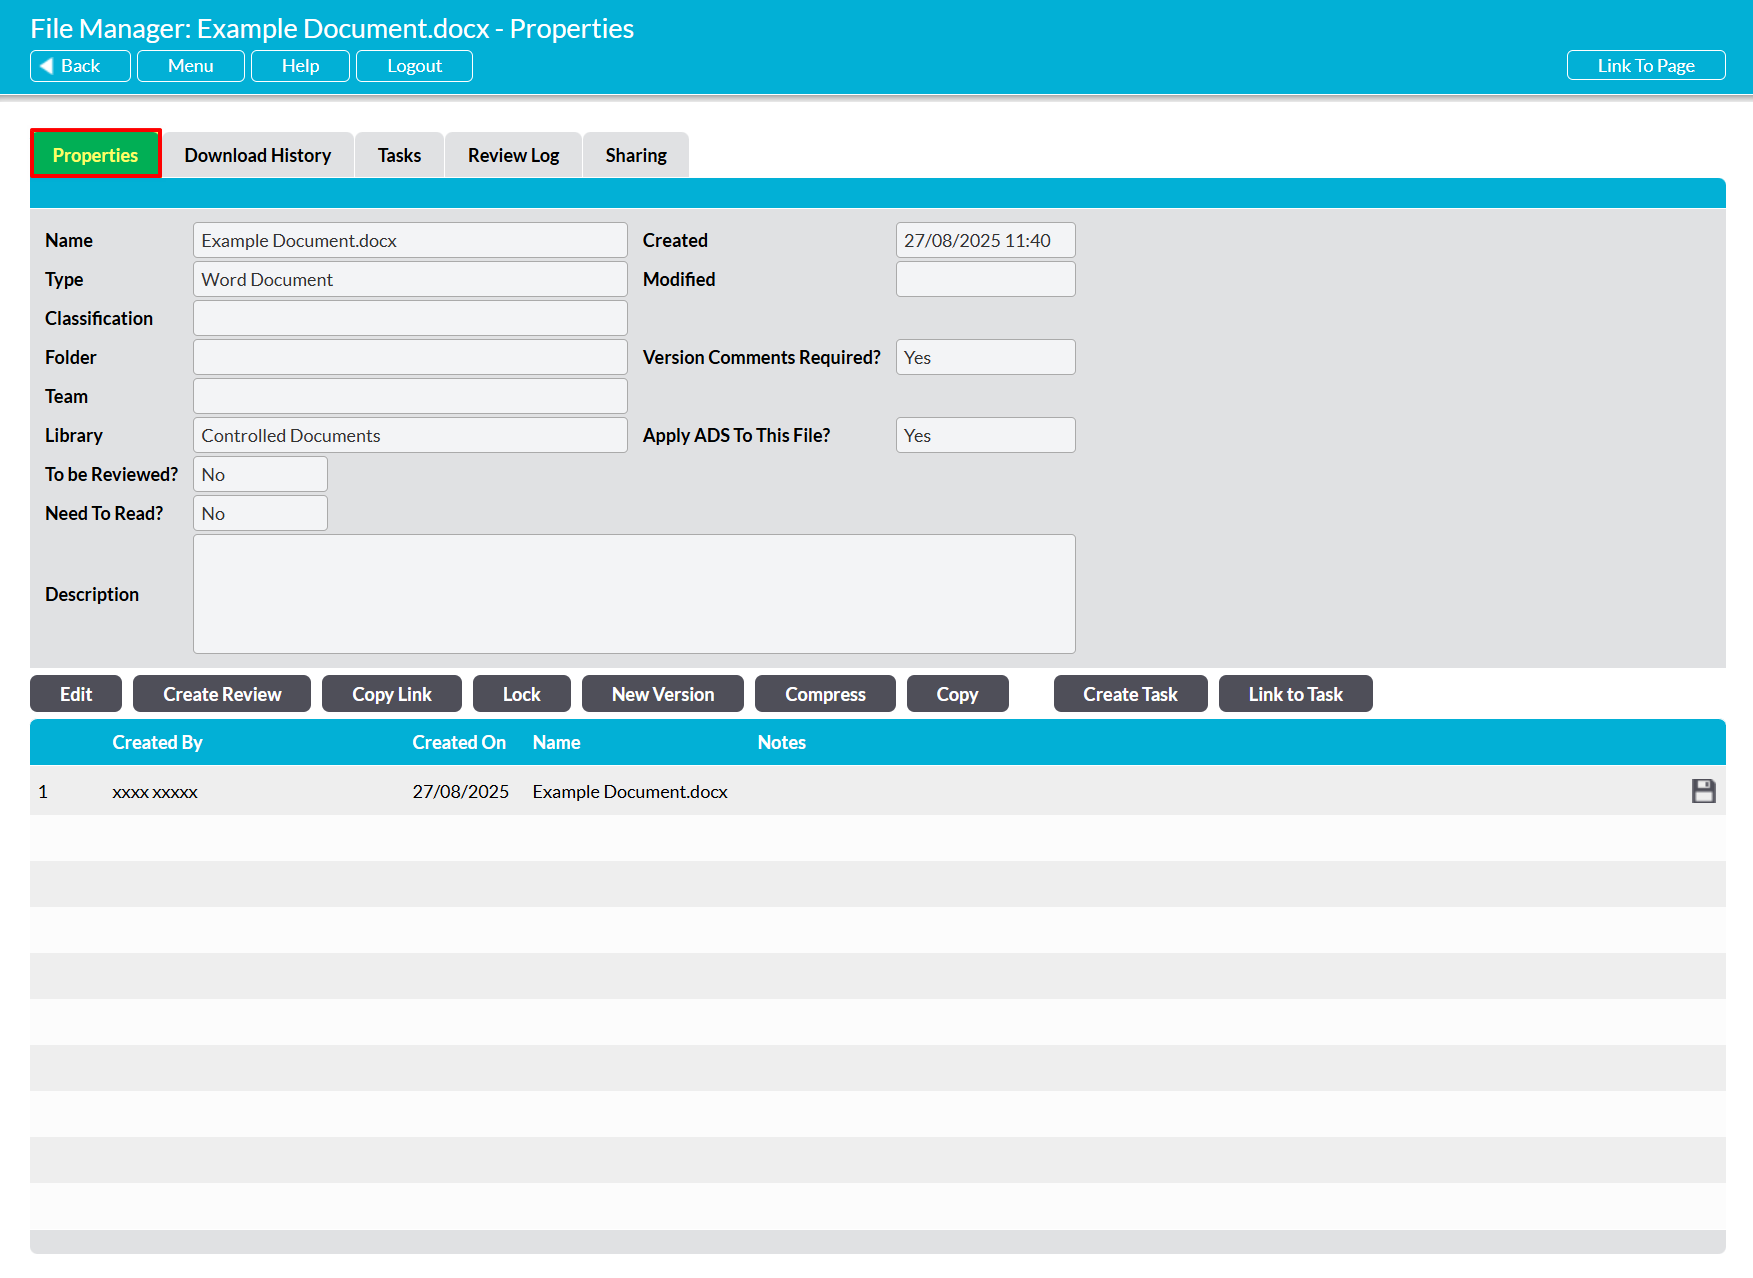
Task: Open the Menu in header
Action: coord(190,66)
